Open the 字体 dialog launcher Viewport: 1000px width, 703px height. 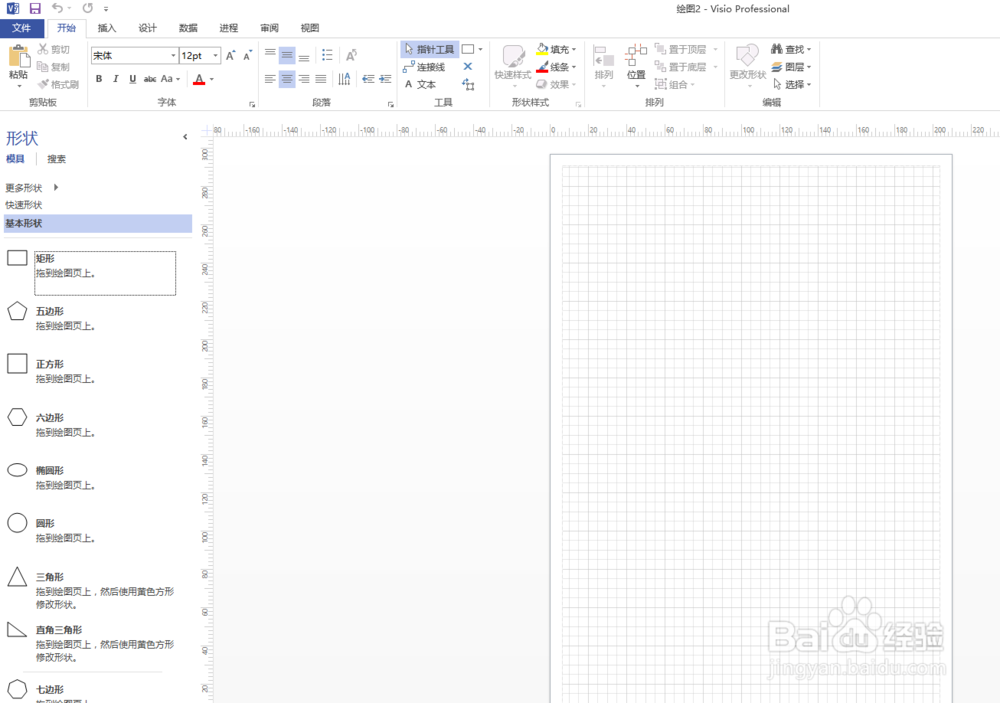[x=252, y=104]
